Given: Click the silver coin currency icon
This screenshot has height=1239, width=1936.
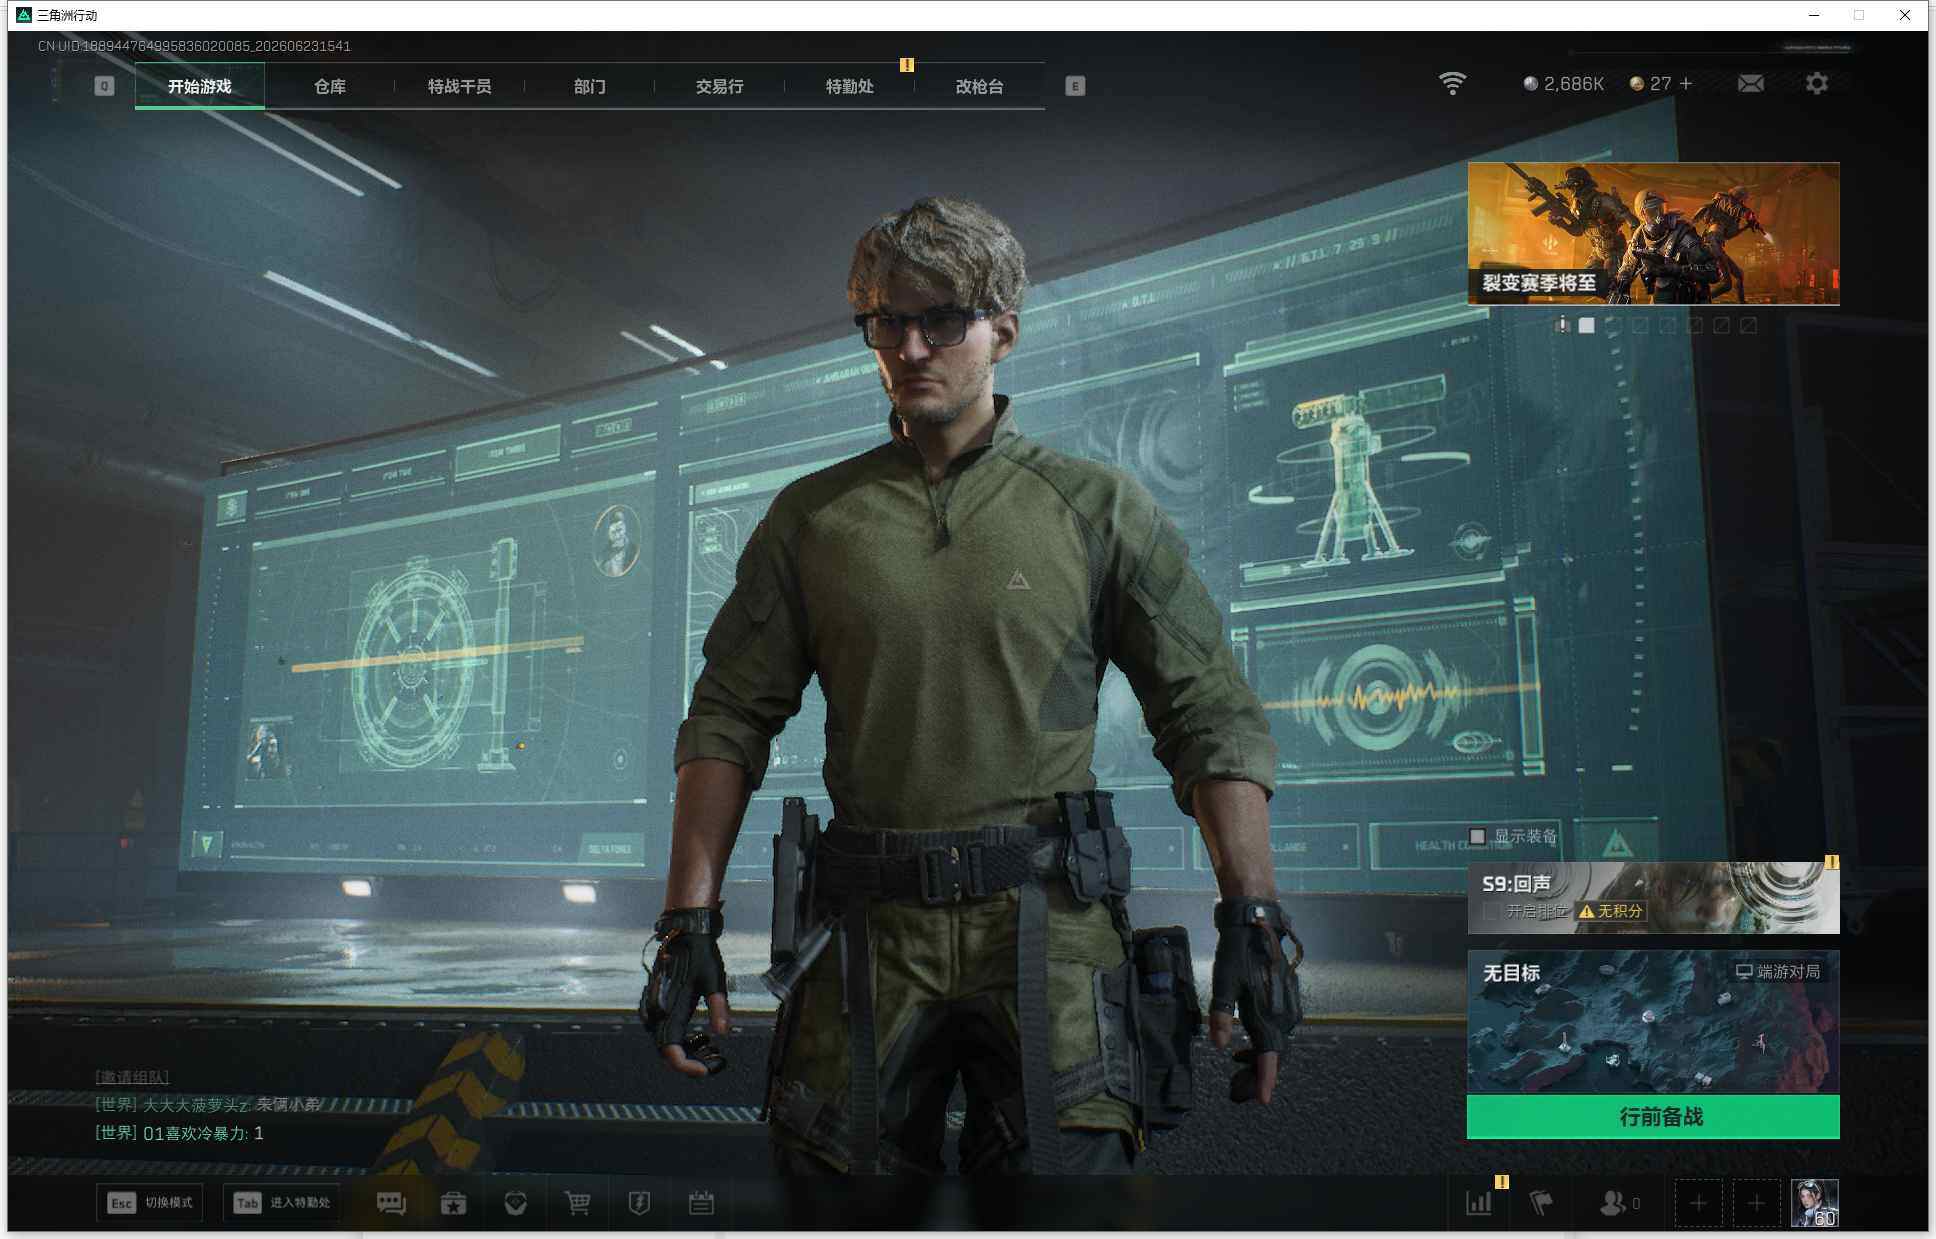Looking at the screenshot, I should pos(1530,84).
